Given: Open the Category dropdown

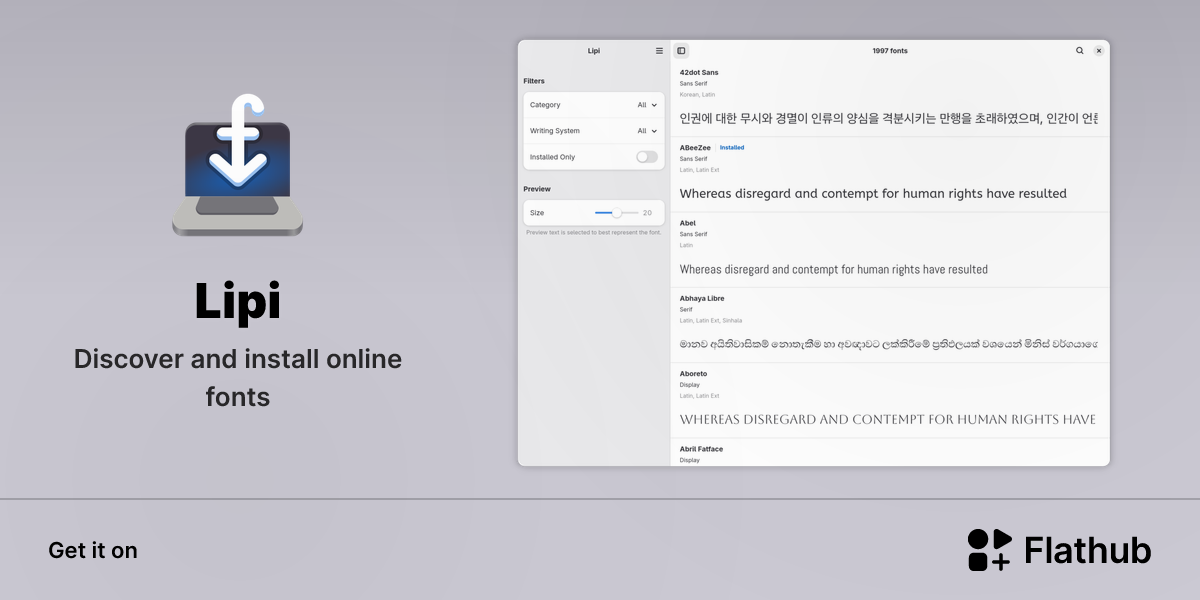Looking at the screenshot, I should (x=594, y=105).
